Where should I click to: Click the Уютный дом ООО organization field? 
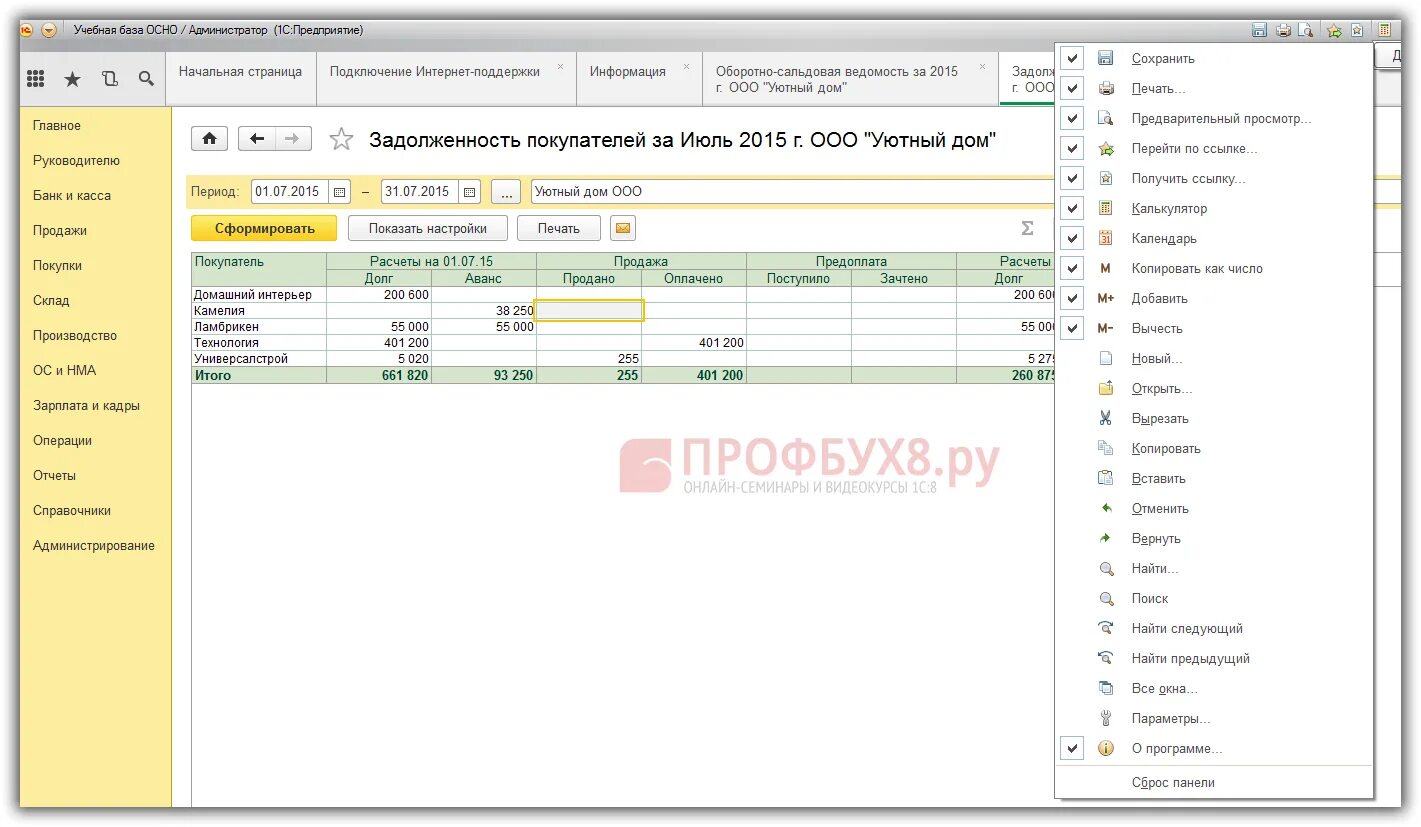click(792, 191)
